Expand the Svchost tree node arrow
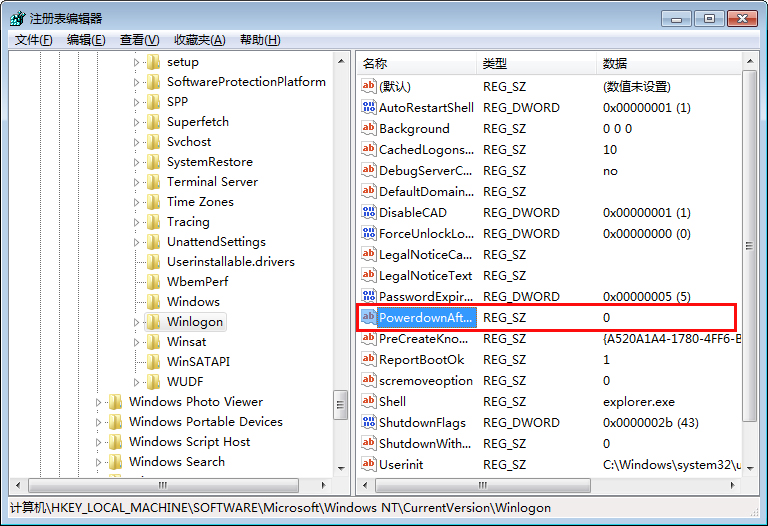This screenshot has height=526, width=768. pos(137,142)
